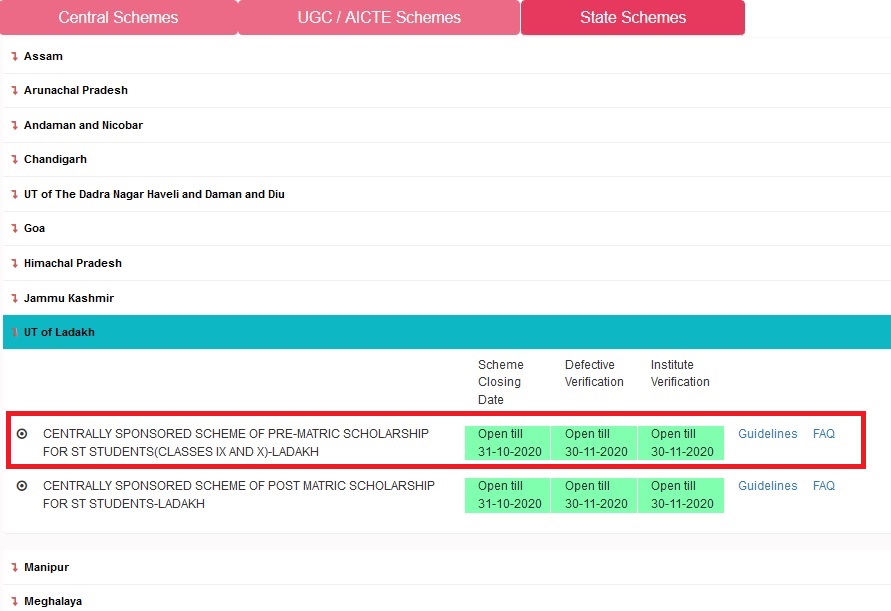The width and height of the screenshot is (891, 611).
Task: Expand the Goa section
Action: (x=447, y=228)
